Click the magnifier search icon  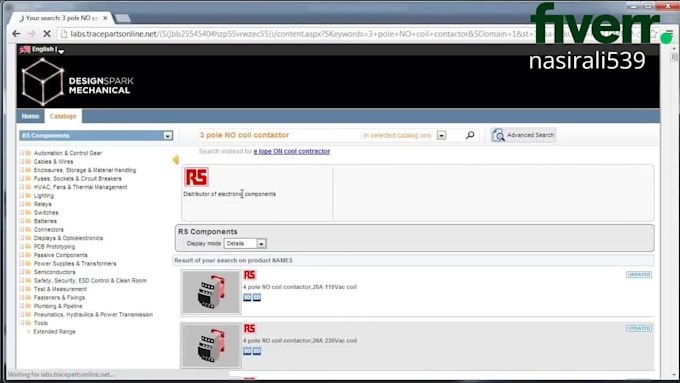470,135
